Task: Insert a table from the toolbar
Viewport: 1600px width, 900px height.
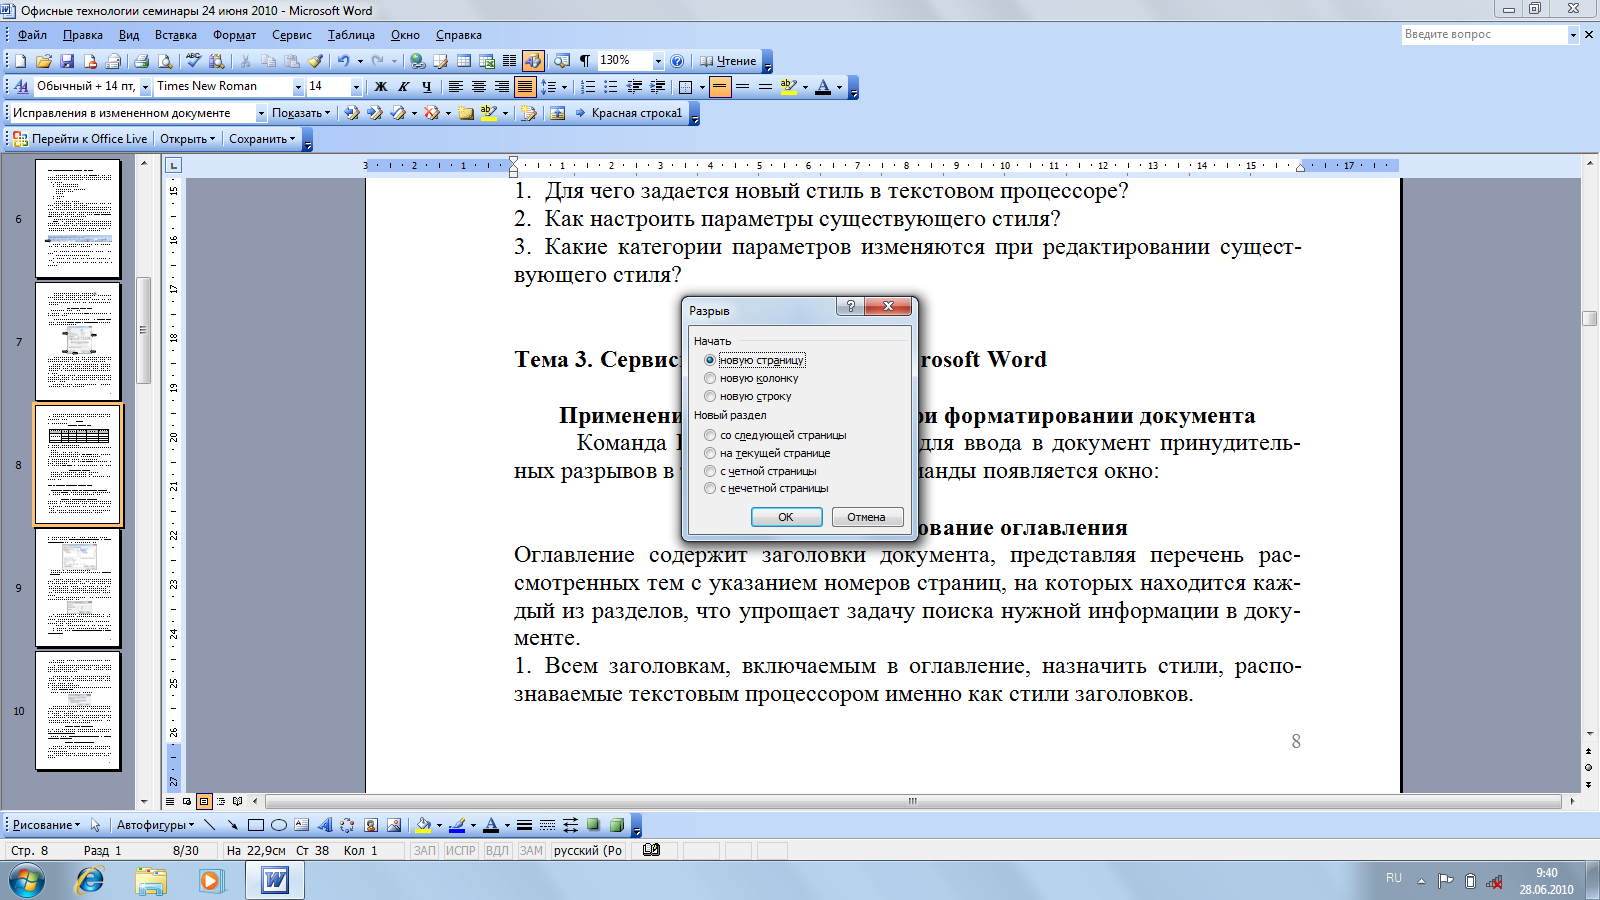Action: 464,61
